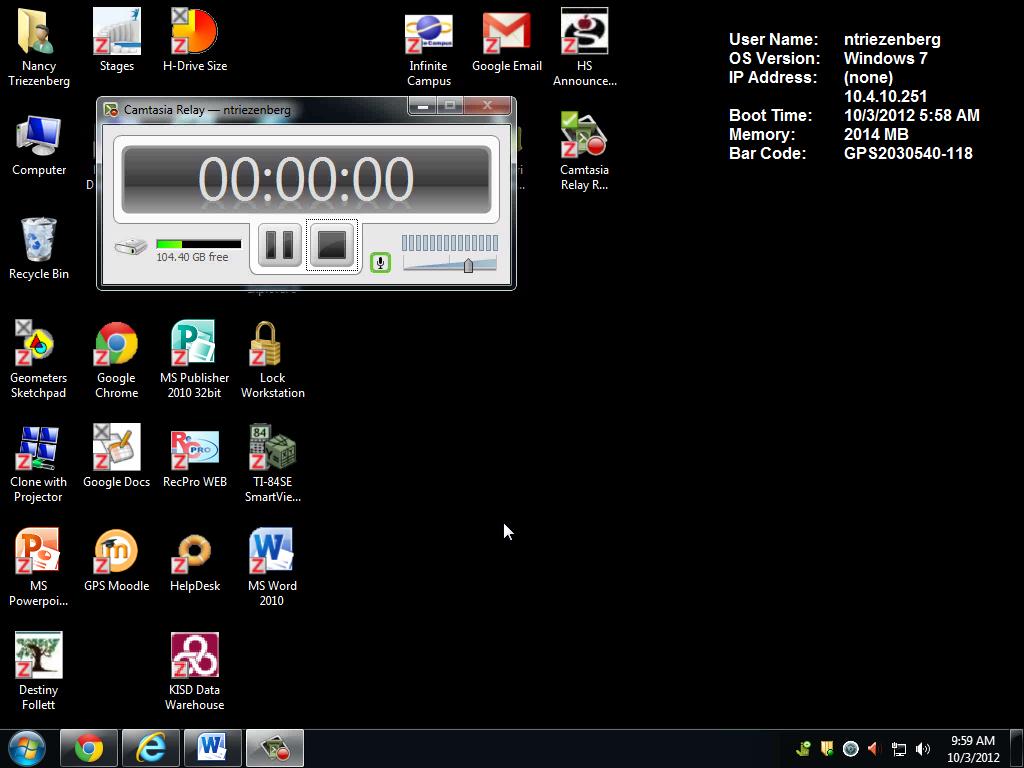Pause the Camtasia Relay recording
This screenshot has height=768, width=1024.
[x=280, y=245]
